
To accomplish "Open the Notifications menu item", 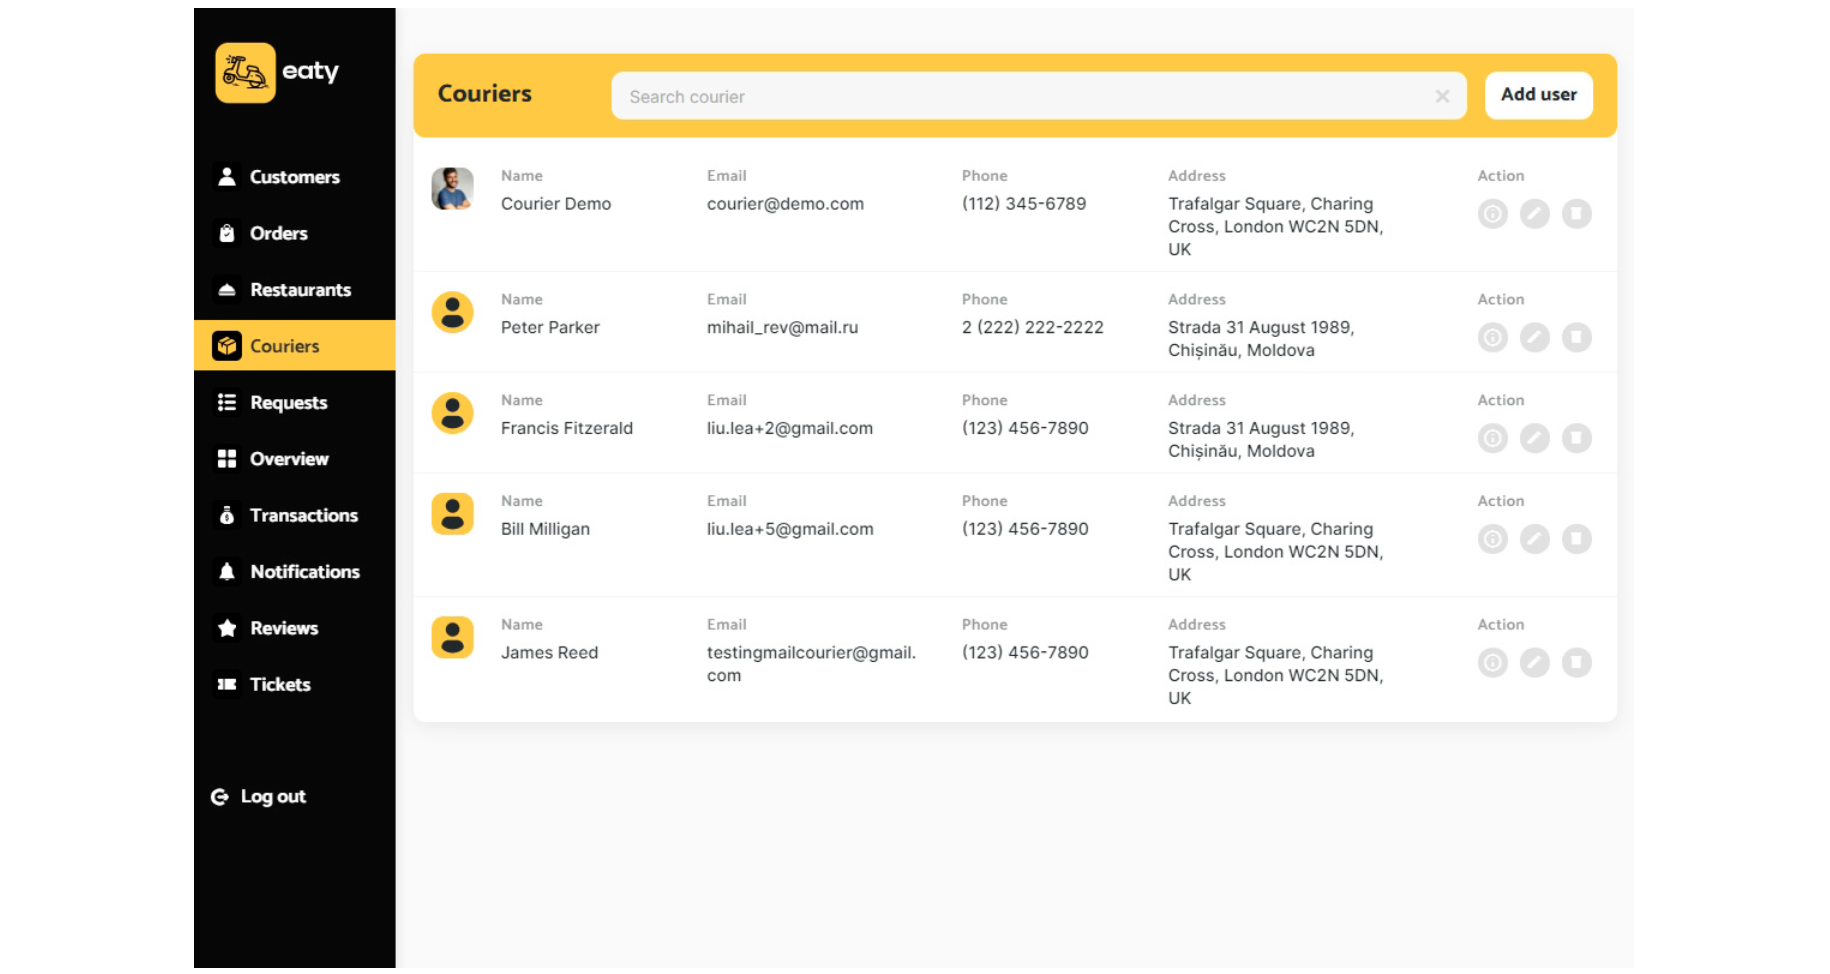I will pos(304,572).
